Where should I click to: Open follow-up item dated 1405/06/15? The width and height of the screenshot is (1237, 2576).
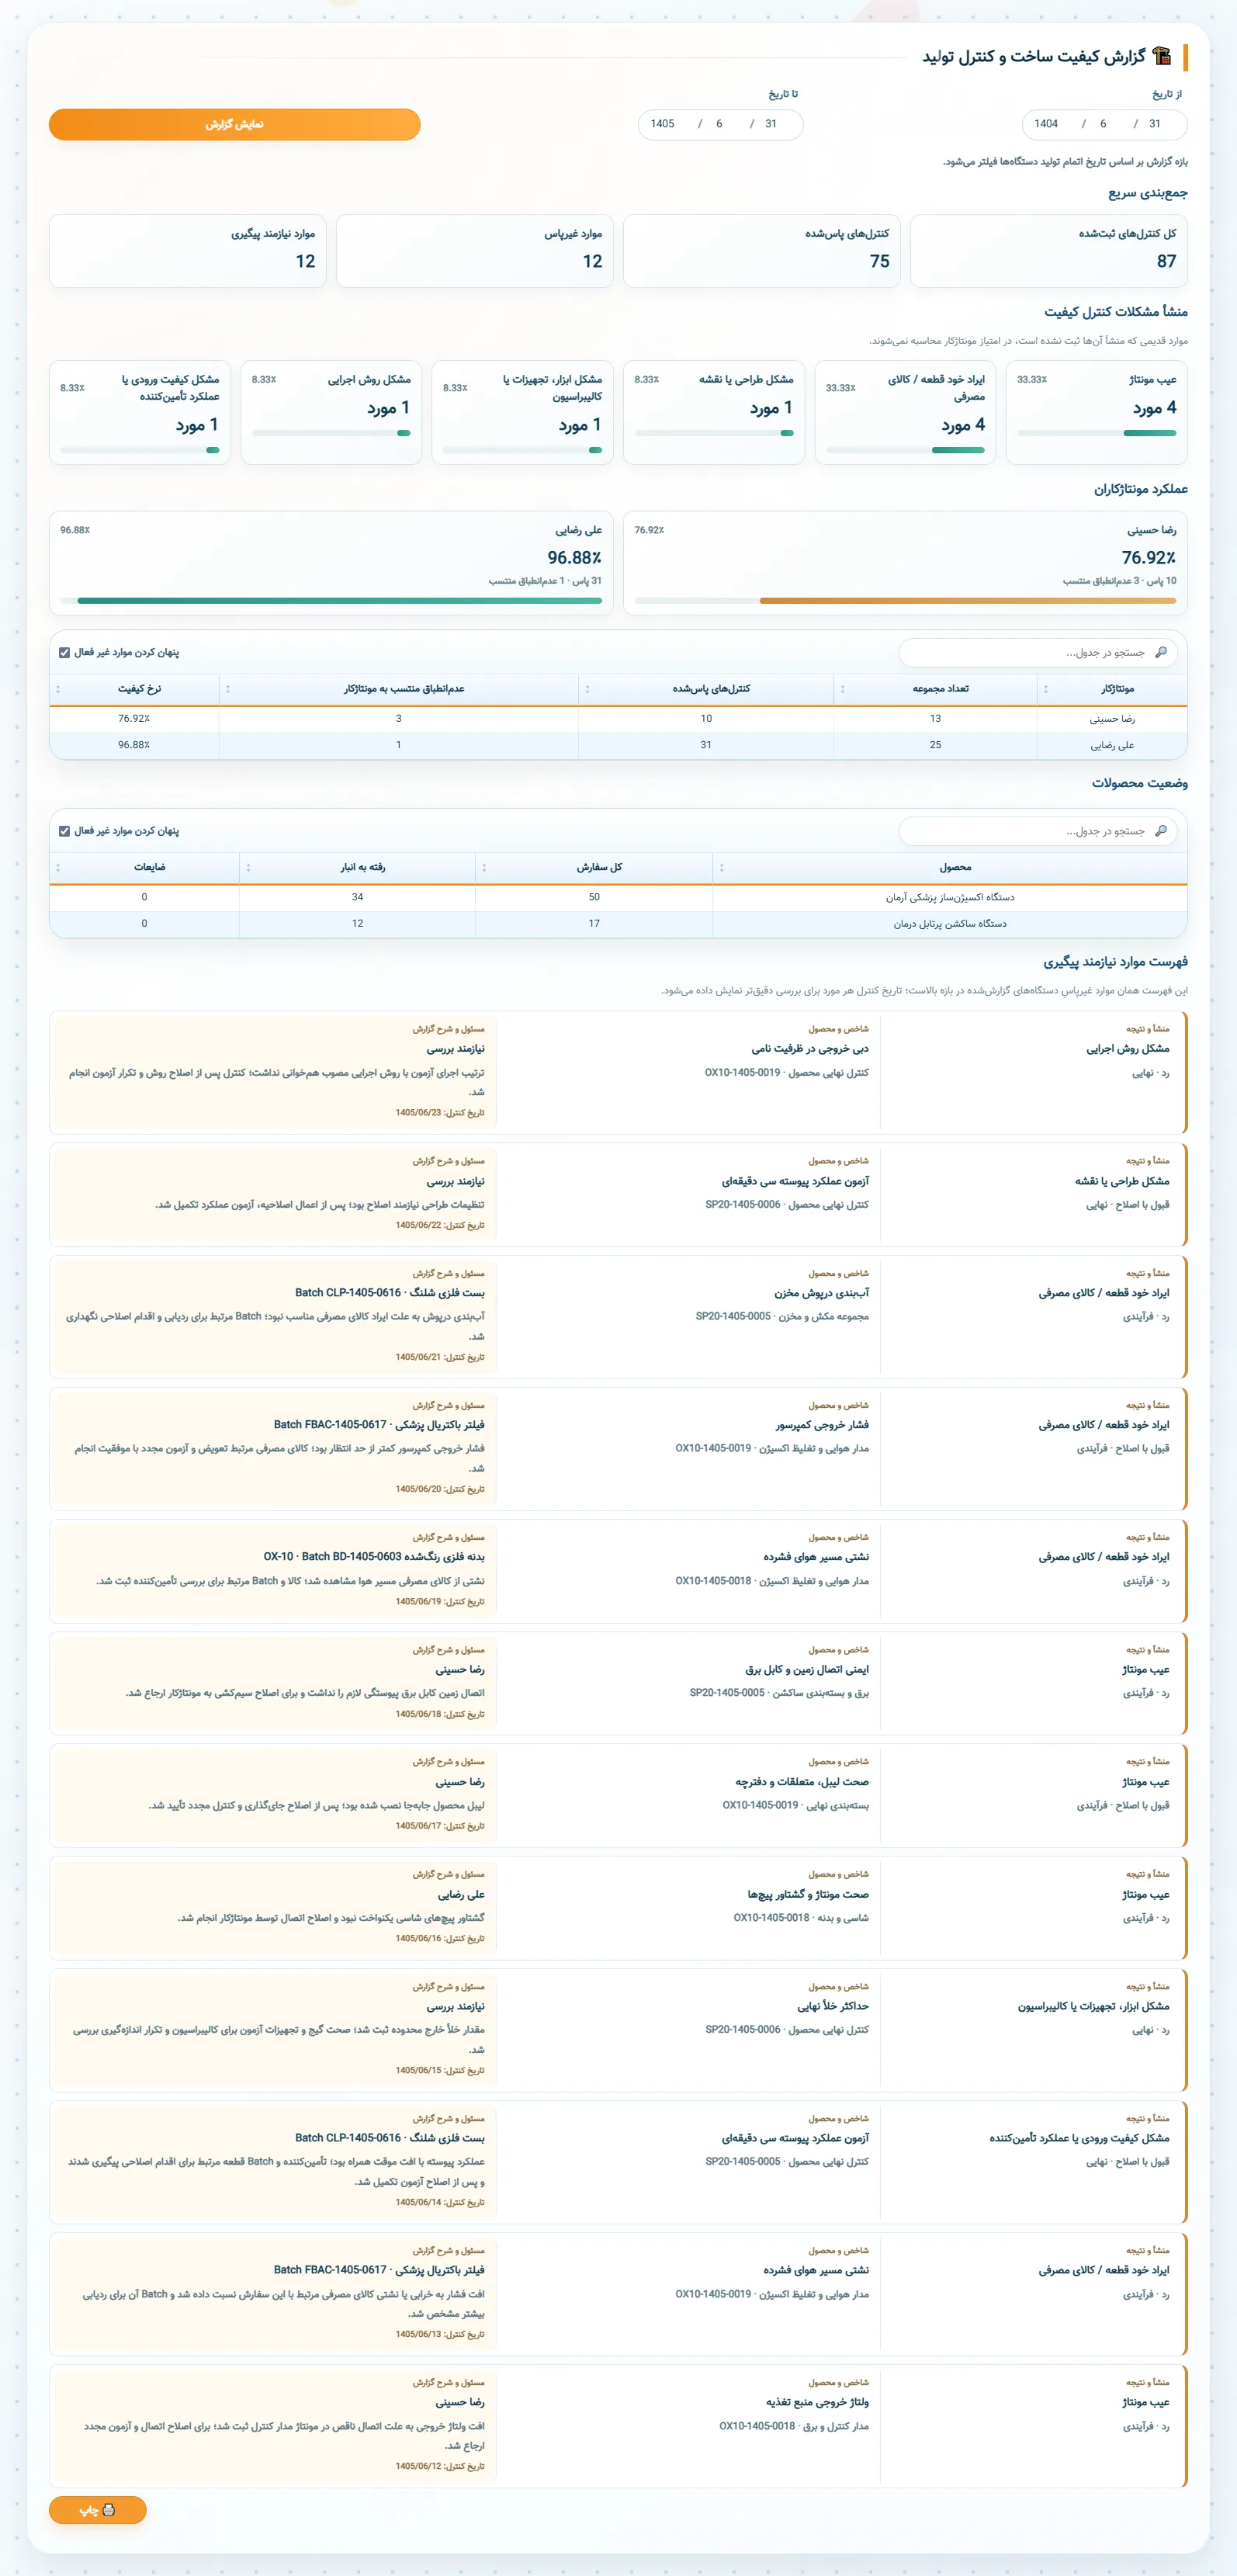(618, 2030)
